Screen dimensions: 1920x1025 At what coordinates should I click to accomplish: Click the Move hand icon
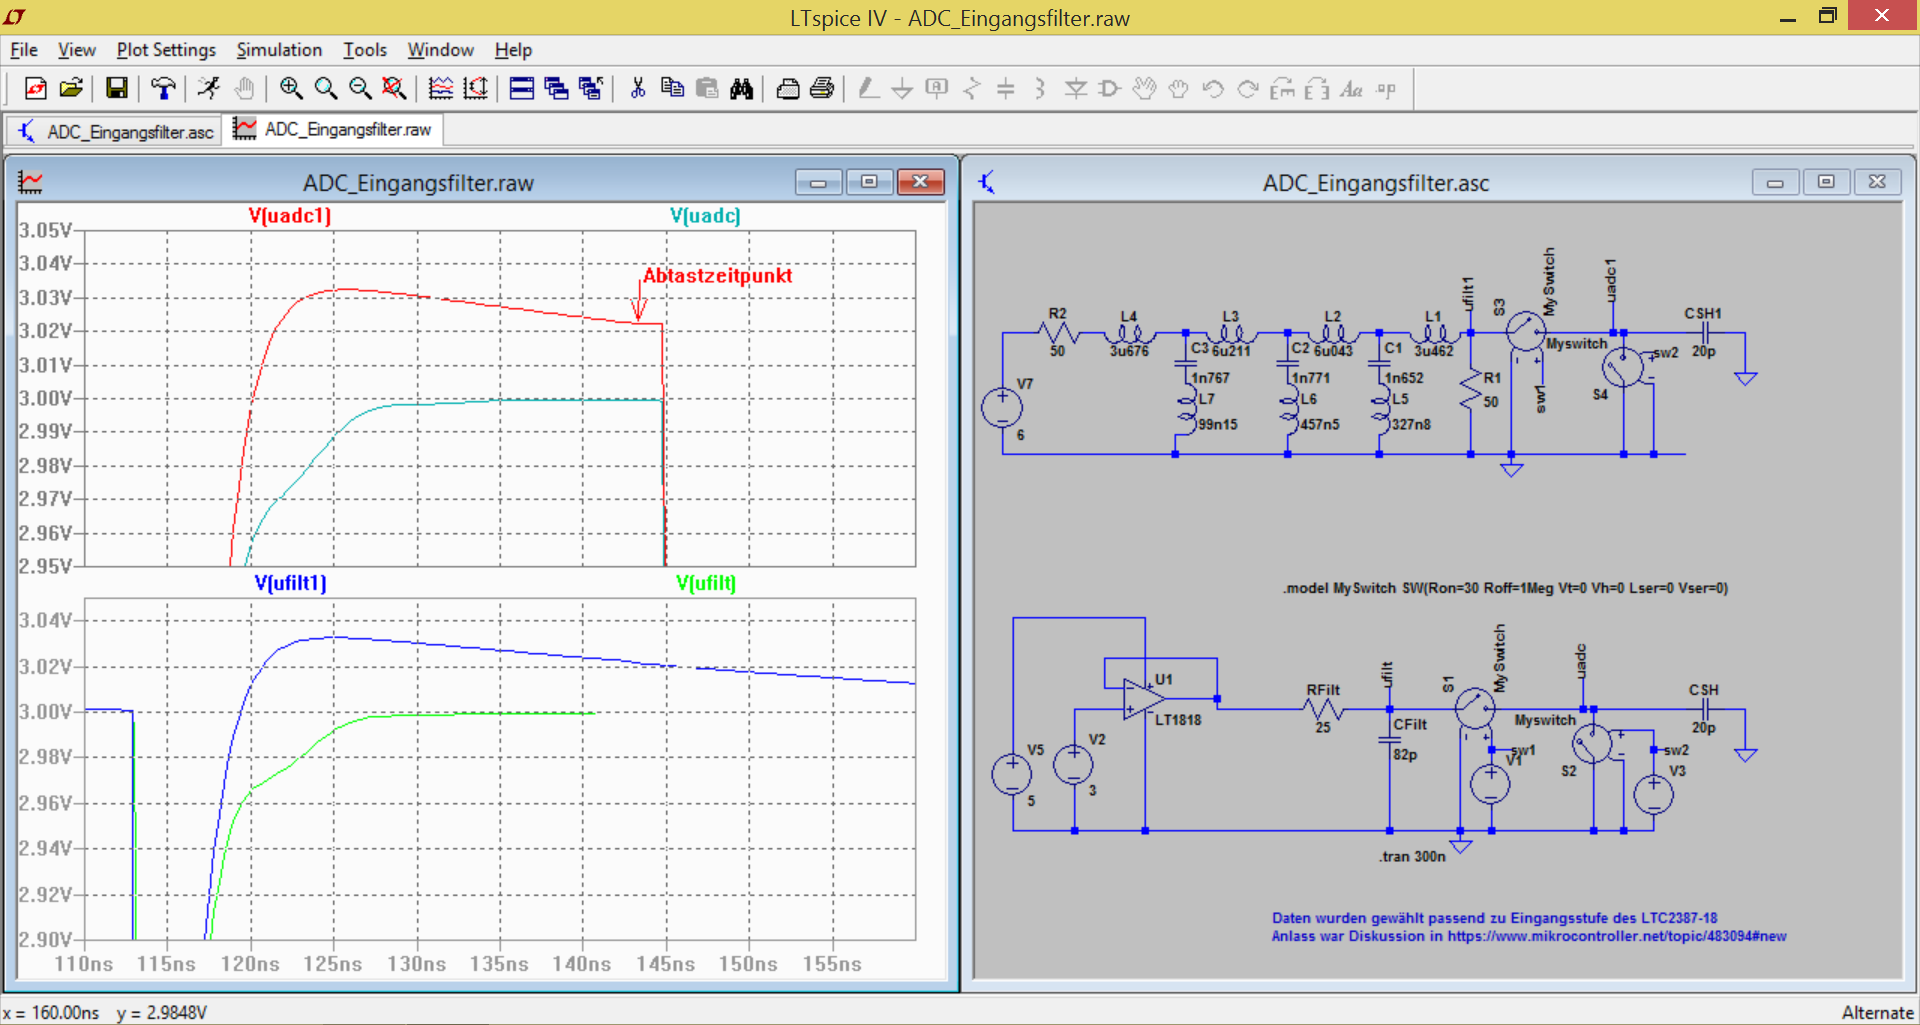[1145, 89]
